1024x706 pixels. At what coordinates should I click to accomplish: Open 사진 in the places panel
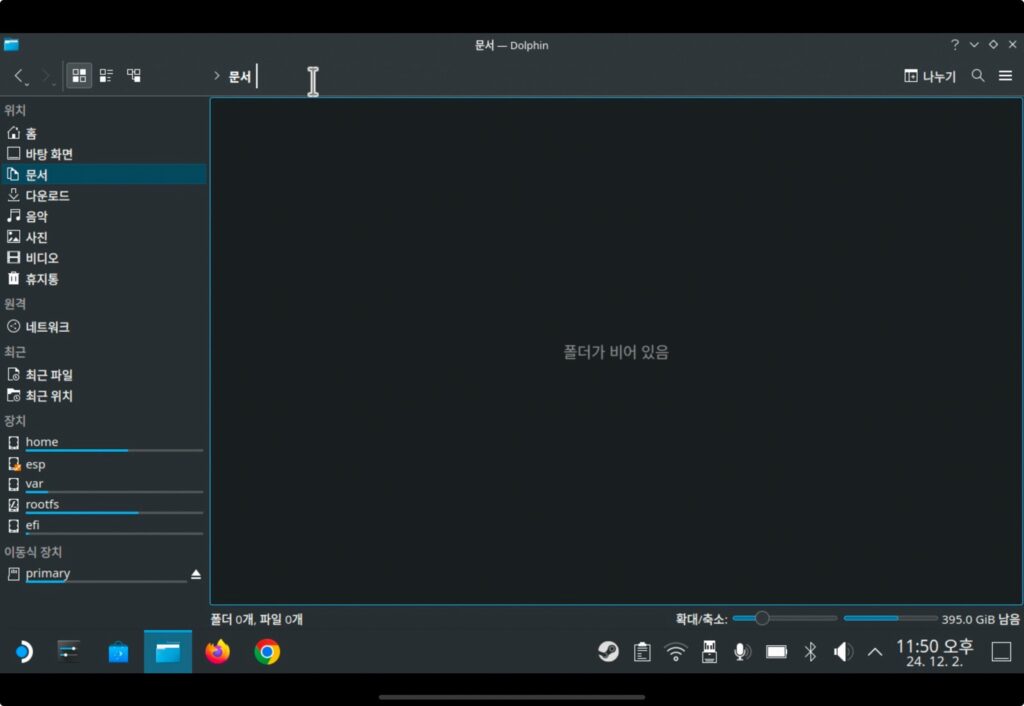tap(104, 237)
